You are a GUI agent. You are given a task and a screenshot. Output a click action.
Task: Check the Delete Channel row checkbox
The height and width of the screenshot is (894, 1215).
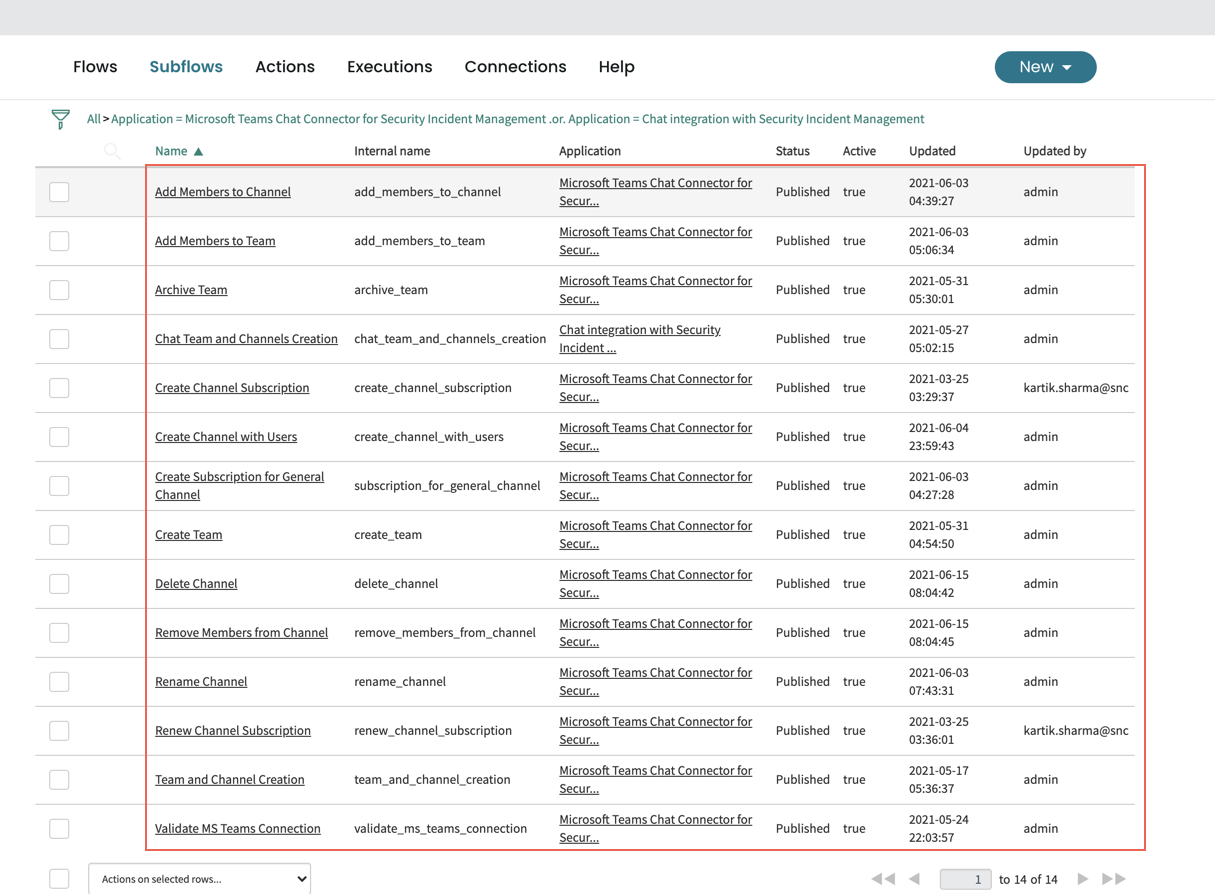(x=59, y=583)
